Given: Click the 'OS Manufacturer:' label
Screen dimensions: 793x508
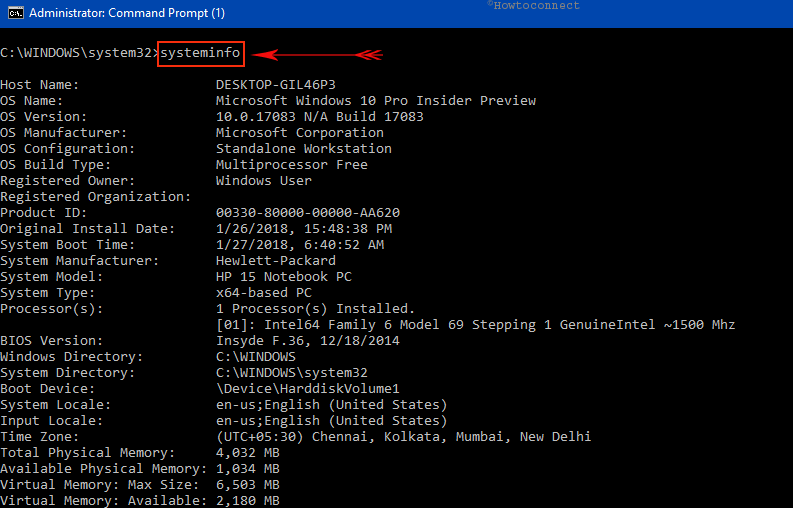Looking at the screenshot, I should tap(64, 133).
